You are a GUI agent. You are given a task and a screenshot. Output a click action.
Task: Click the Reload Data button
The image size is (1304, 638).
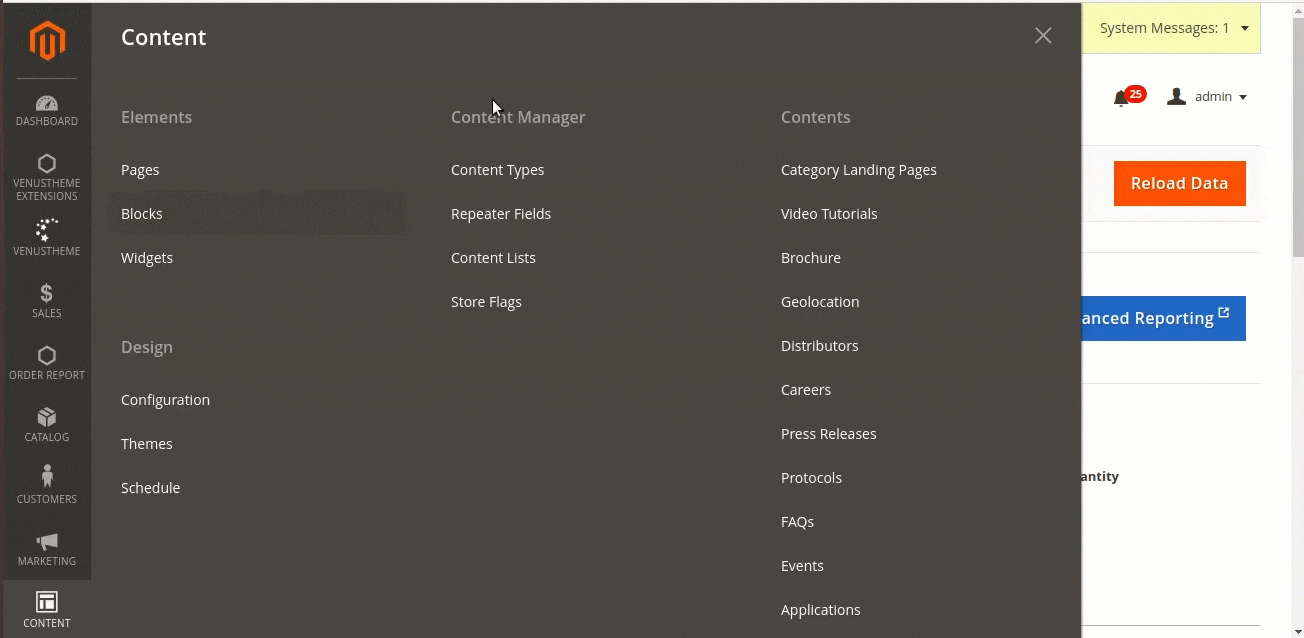[x=1179, y=183]
